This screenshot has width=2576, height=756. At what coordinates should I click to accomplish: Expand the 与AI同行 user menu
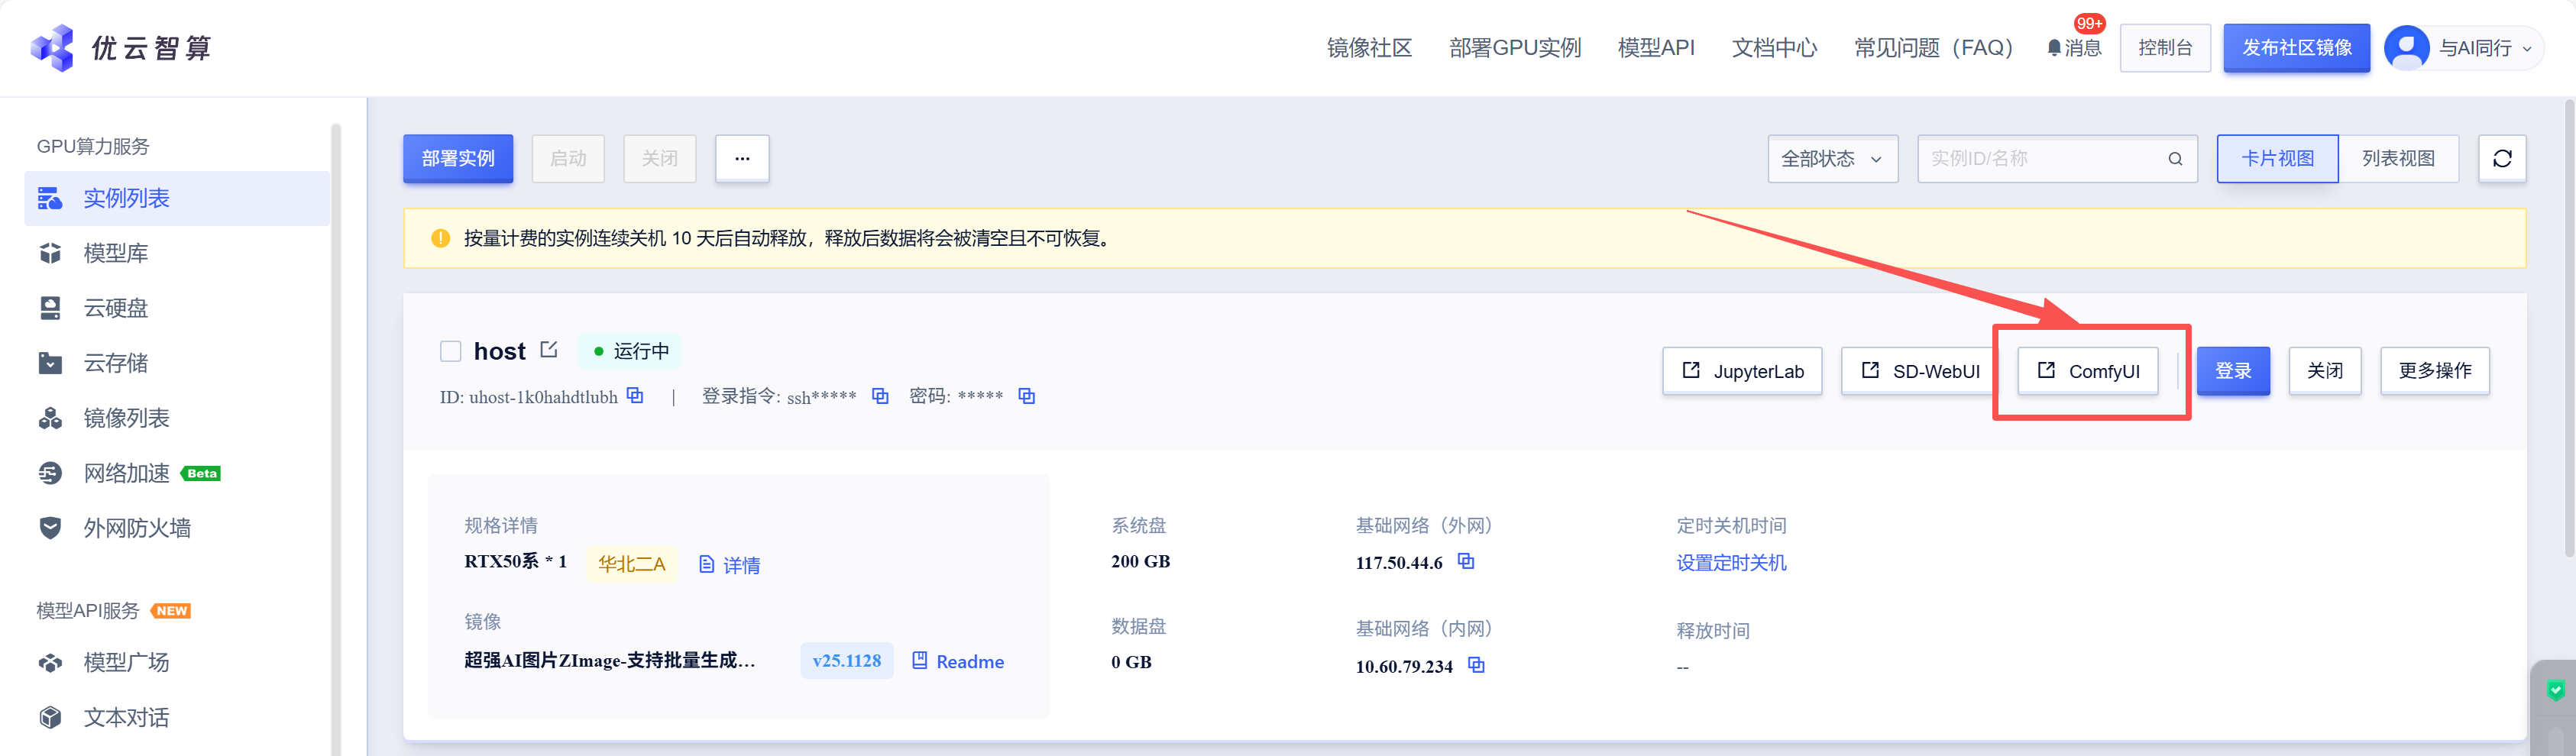2465,48
